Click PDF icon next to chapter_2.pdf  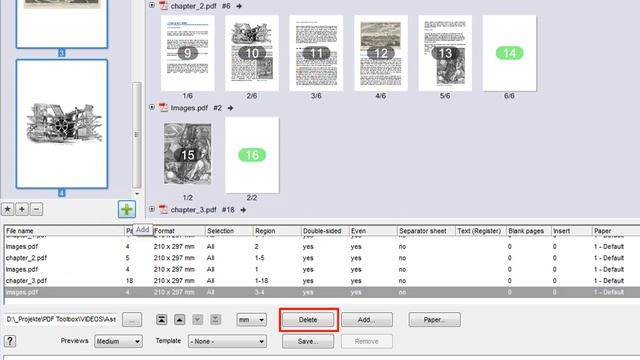tap(163, 6)
